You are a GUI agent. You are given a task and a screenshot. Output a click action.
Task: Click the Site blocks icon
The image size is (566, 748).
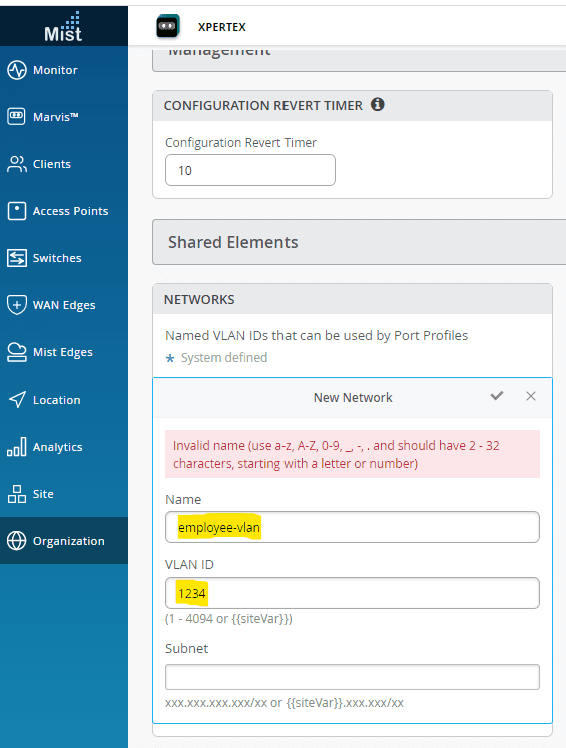pyautogui.click(x=17, y=494)
